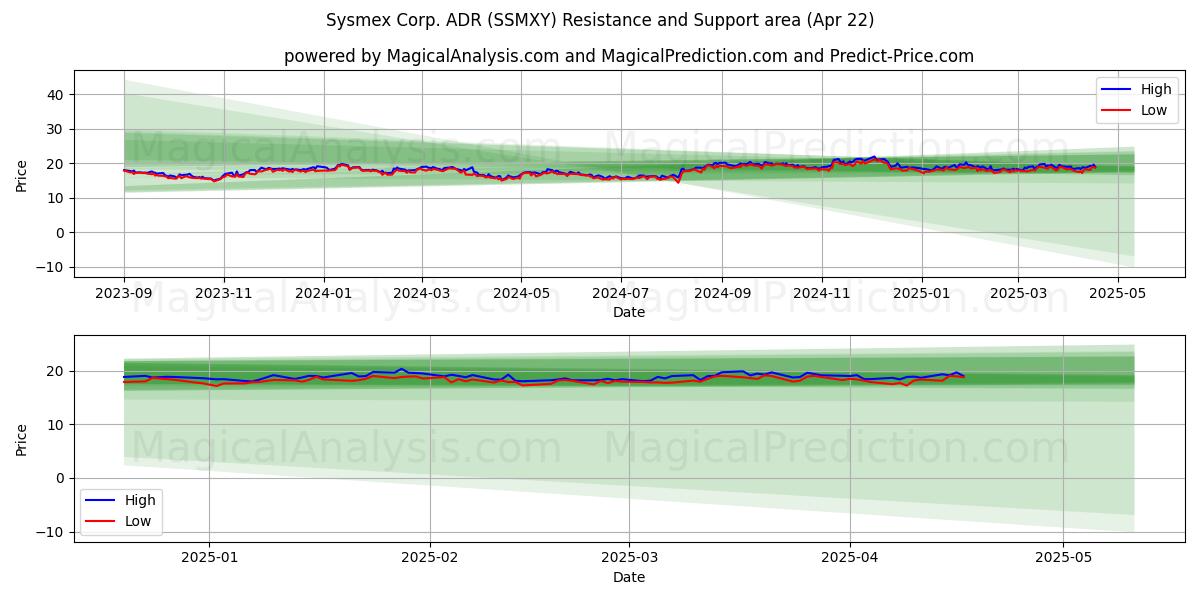Screen dimensions: 1200x600
Task: Click the '2024-05' x-axis label
Action: [521, 295]
